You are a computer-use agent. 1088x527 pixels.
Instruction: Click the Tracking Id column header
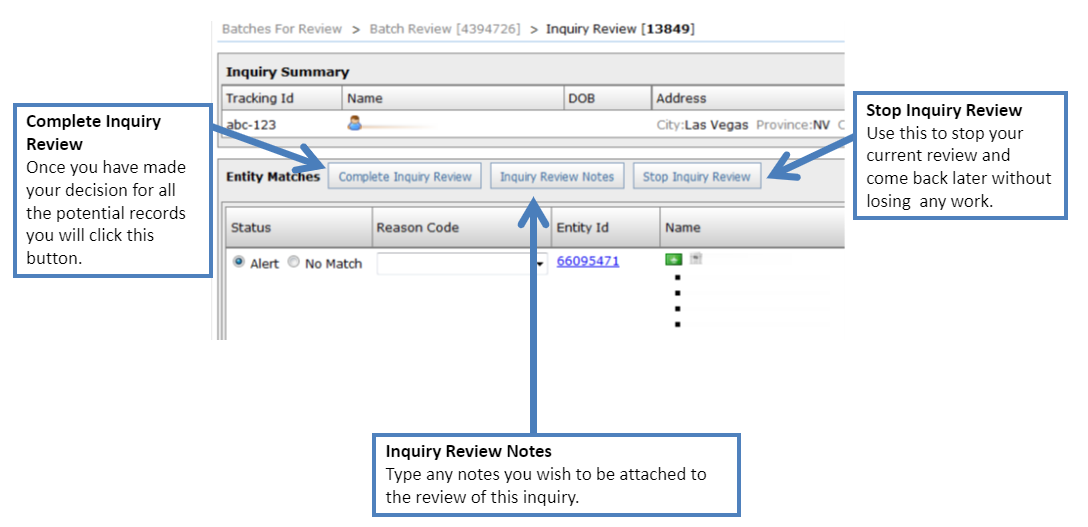282,98
